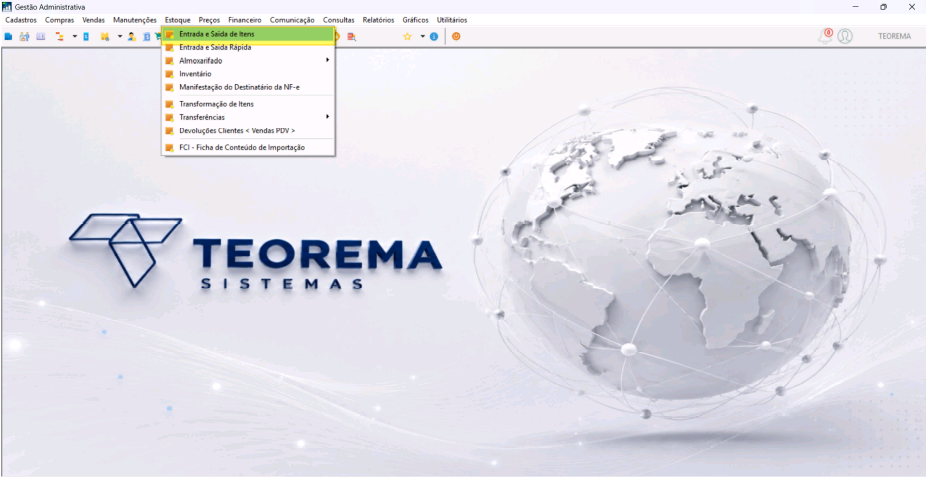
Task: Click the orange power icon in the toolbar
Action: (x=456, y=37)
